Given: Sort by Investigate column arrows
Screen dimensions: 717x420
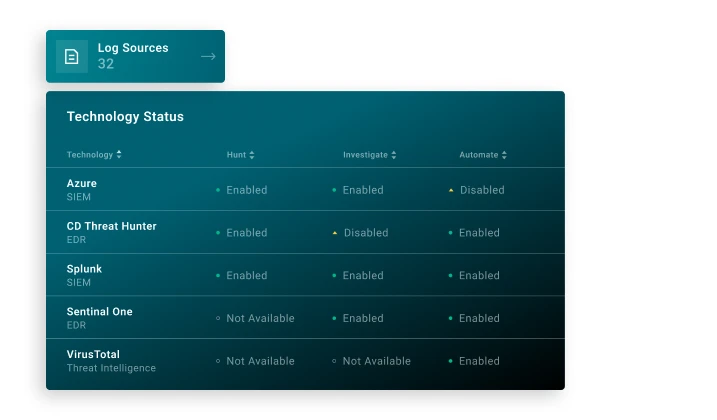Looking at the screenshot, I should (394, 155).
